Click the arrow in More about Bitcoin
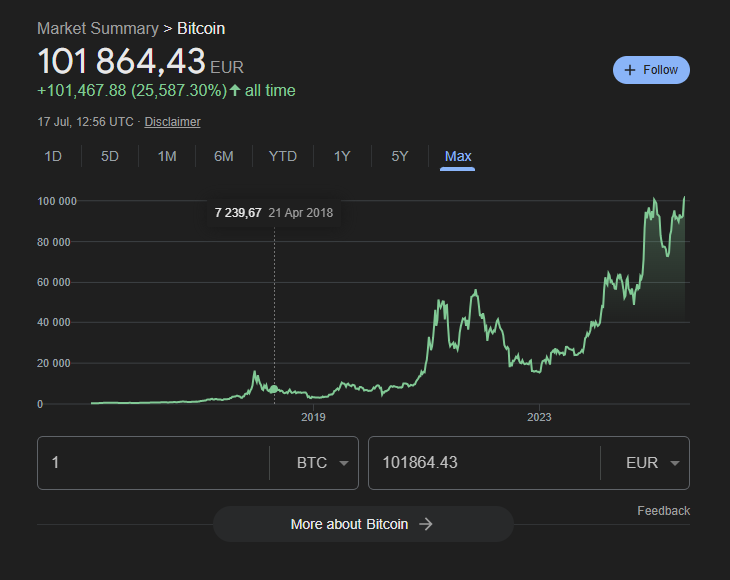The width and height of the screenshot is (730, 580). click(x=426, y=524)
